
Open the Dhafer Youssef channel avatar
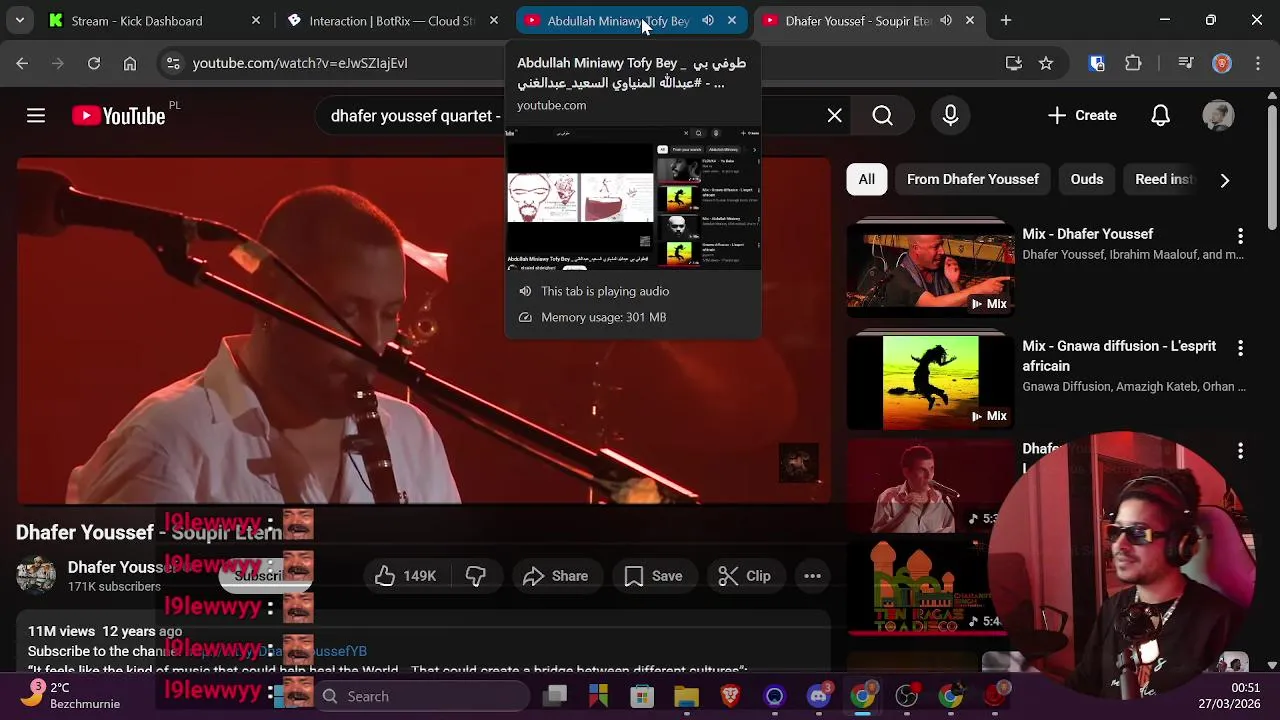click(x=36, y=576)
